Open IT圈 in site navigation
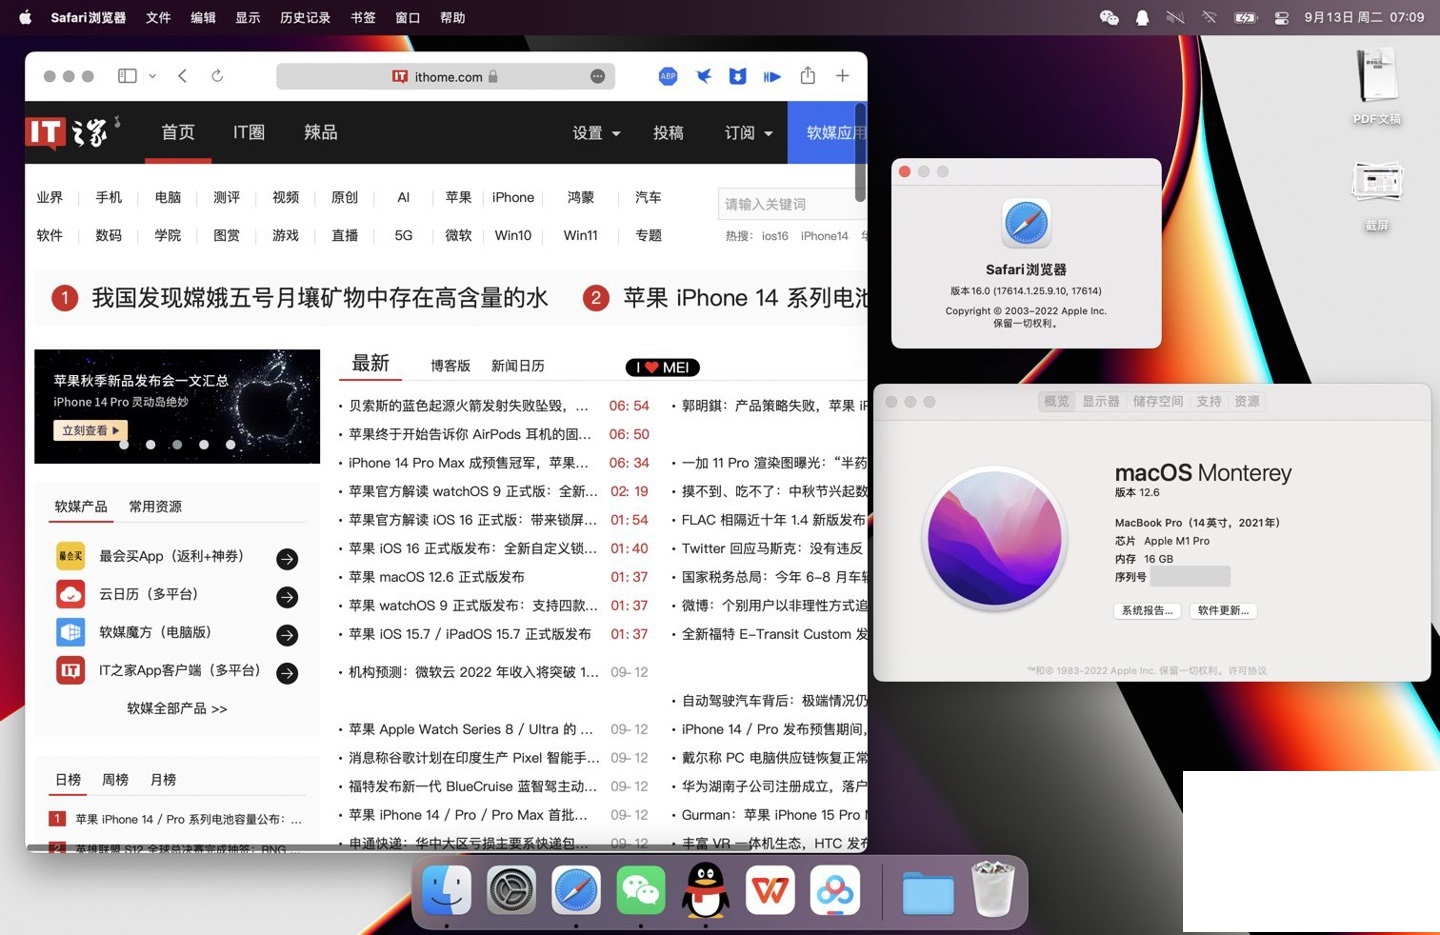This screenshot has width=1440, height=935. click(x=249, y=133)
